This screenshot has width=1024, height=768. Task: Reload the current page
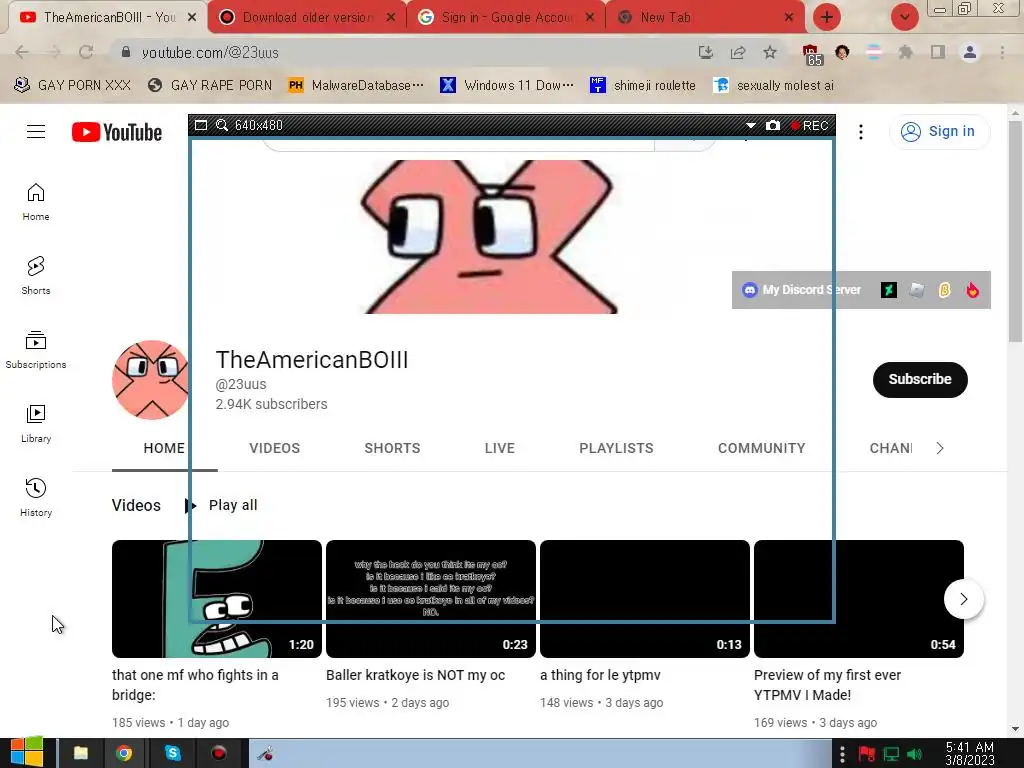pos(86,52)
